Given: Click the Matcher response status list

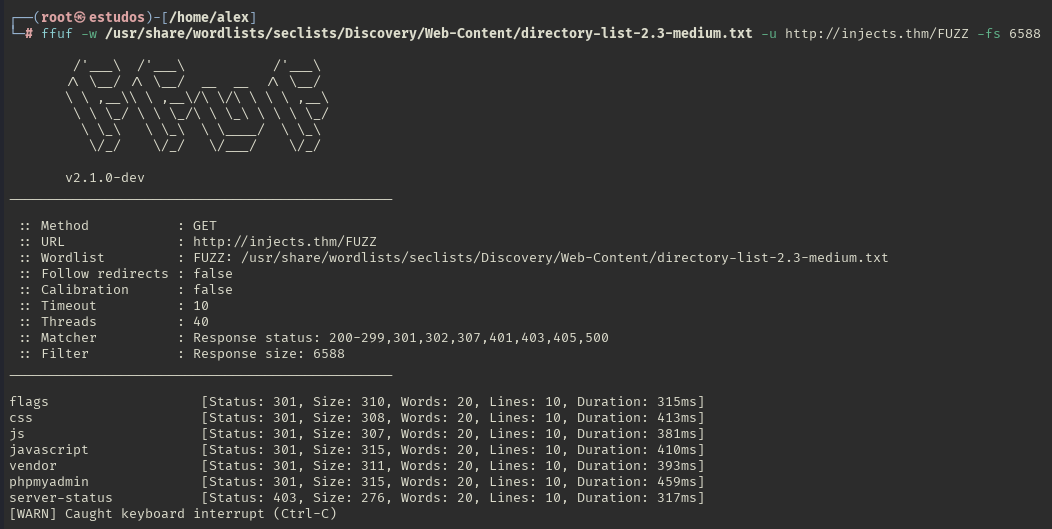Looking at the screenshot, I should point(401,338).
